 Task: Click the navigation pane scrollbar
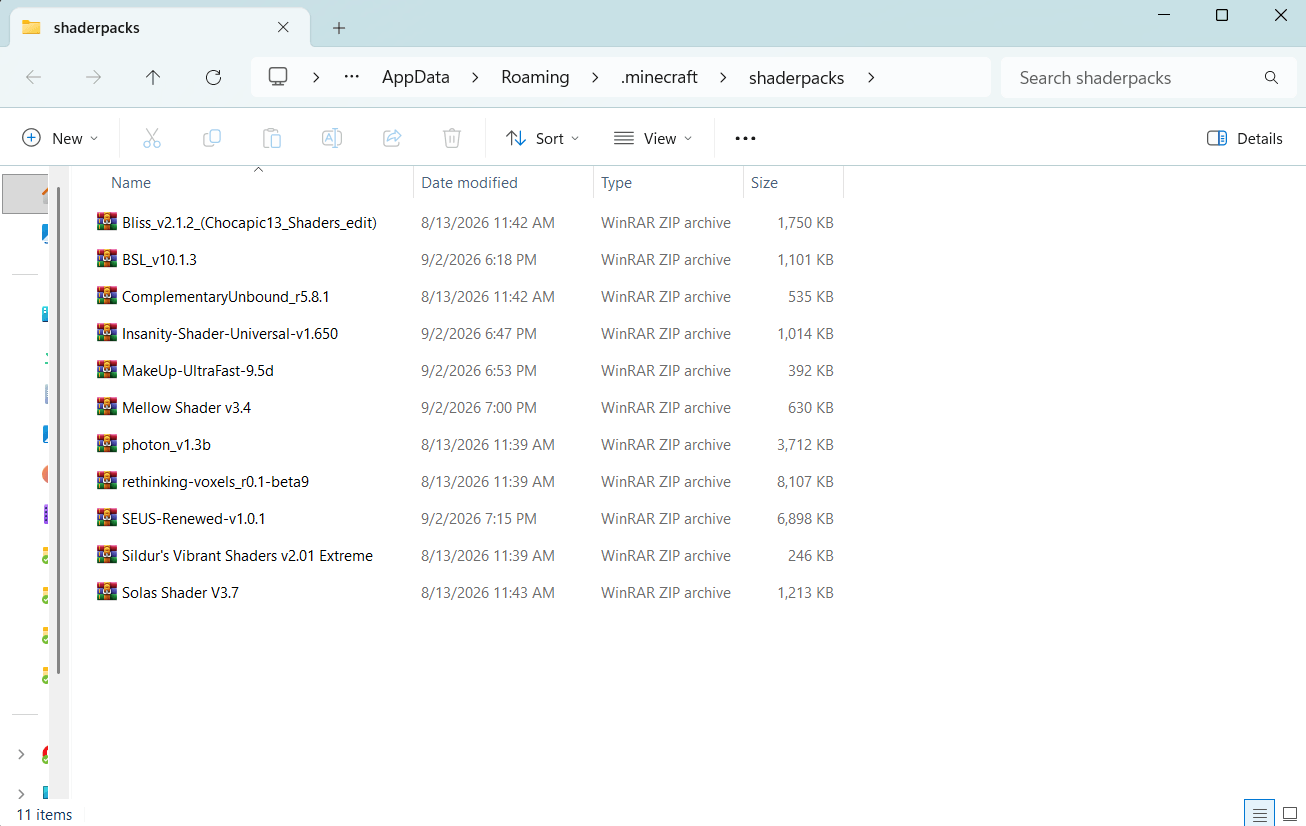[x=59, y=430]
